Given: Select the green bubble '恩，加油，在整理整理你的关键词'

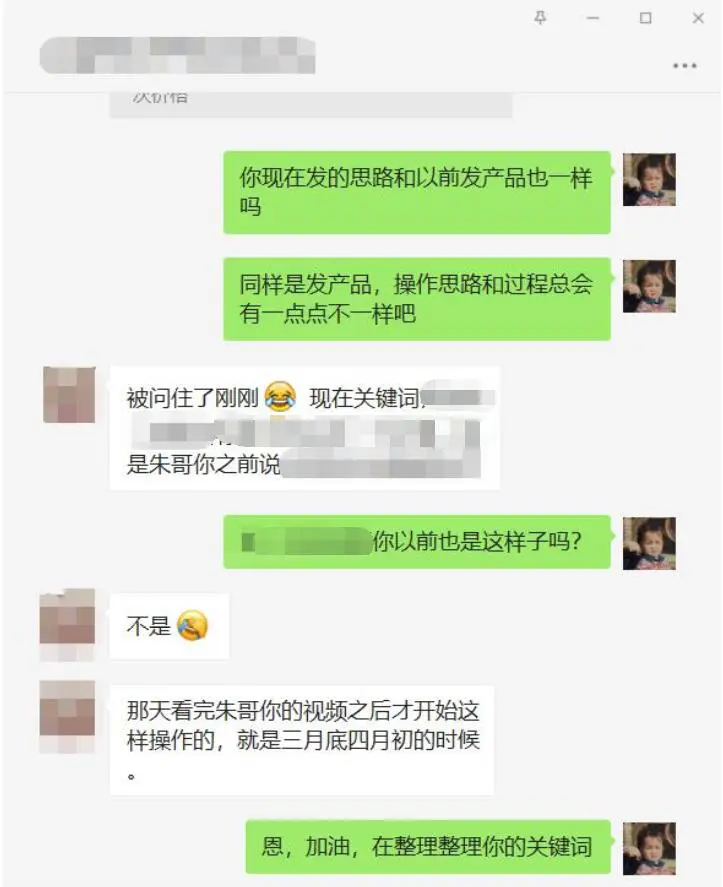Looking at the screenshot, I should [428, 847].
